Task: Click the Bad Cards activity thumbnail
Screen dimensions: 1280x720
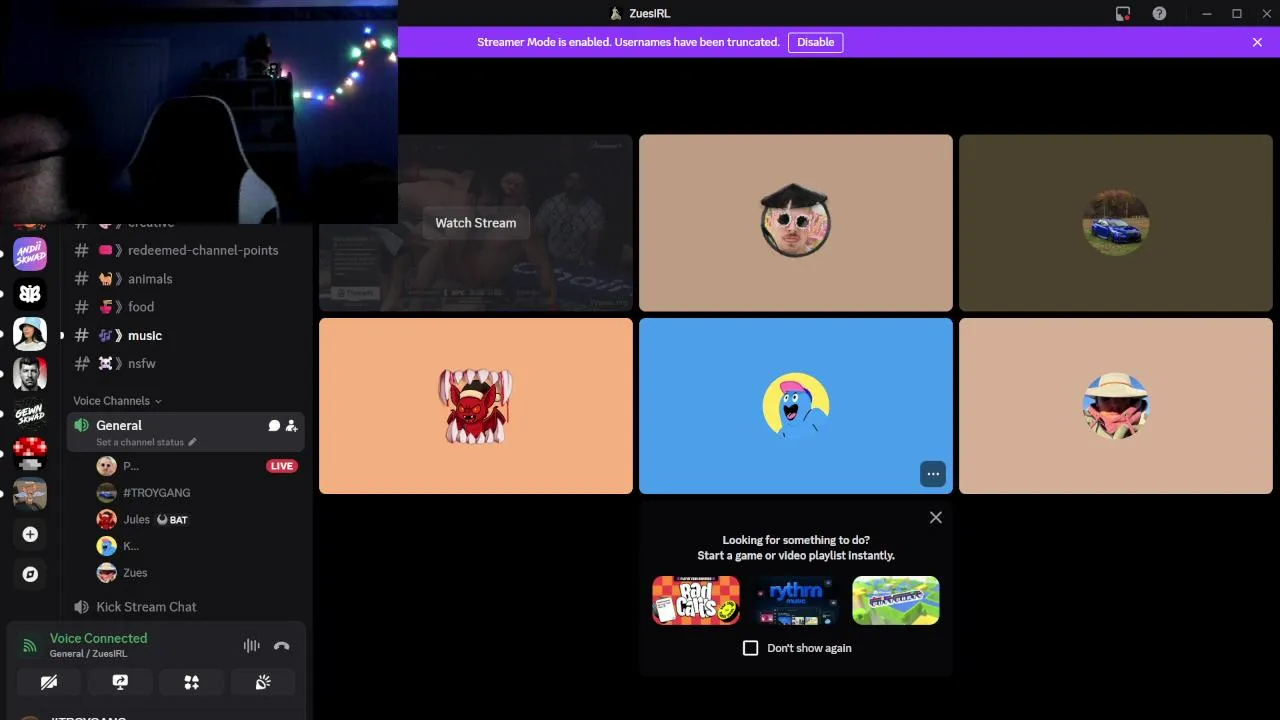Action: [696, 600]
